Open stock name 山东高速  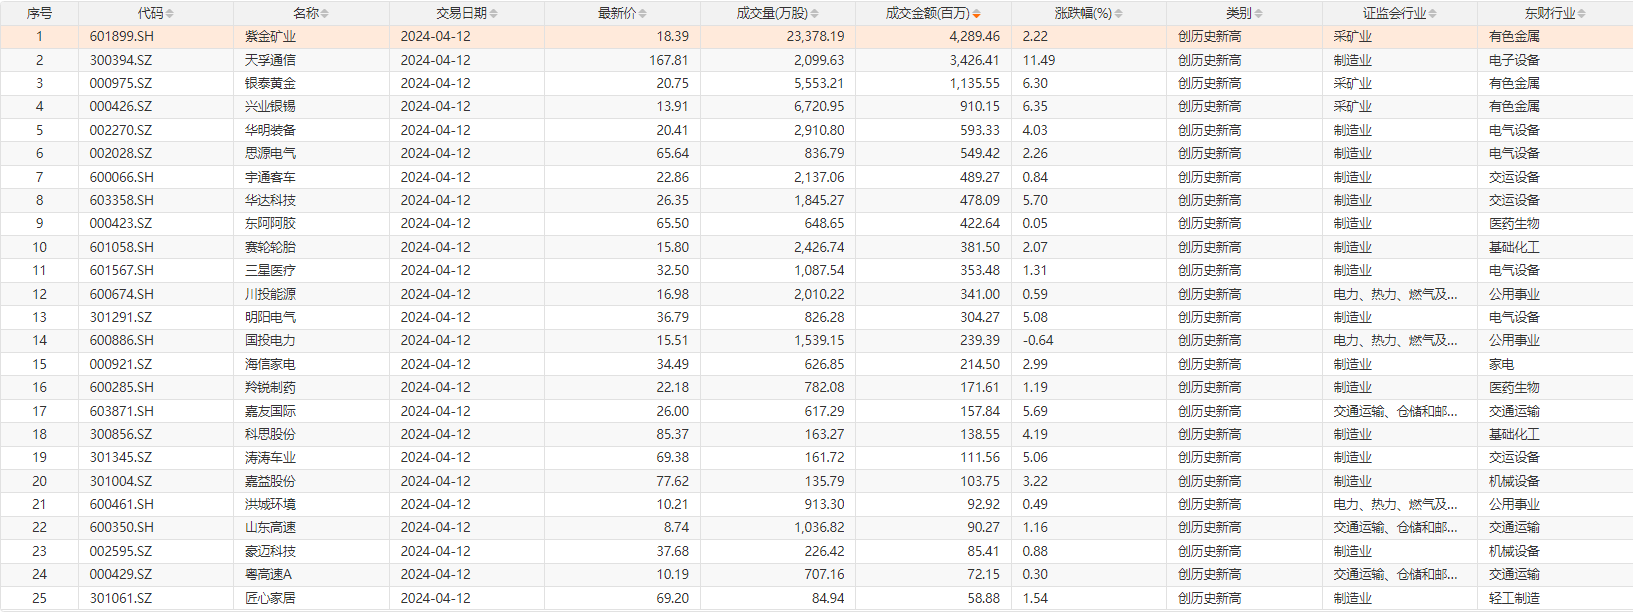(270, 527)
